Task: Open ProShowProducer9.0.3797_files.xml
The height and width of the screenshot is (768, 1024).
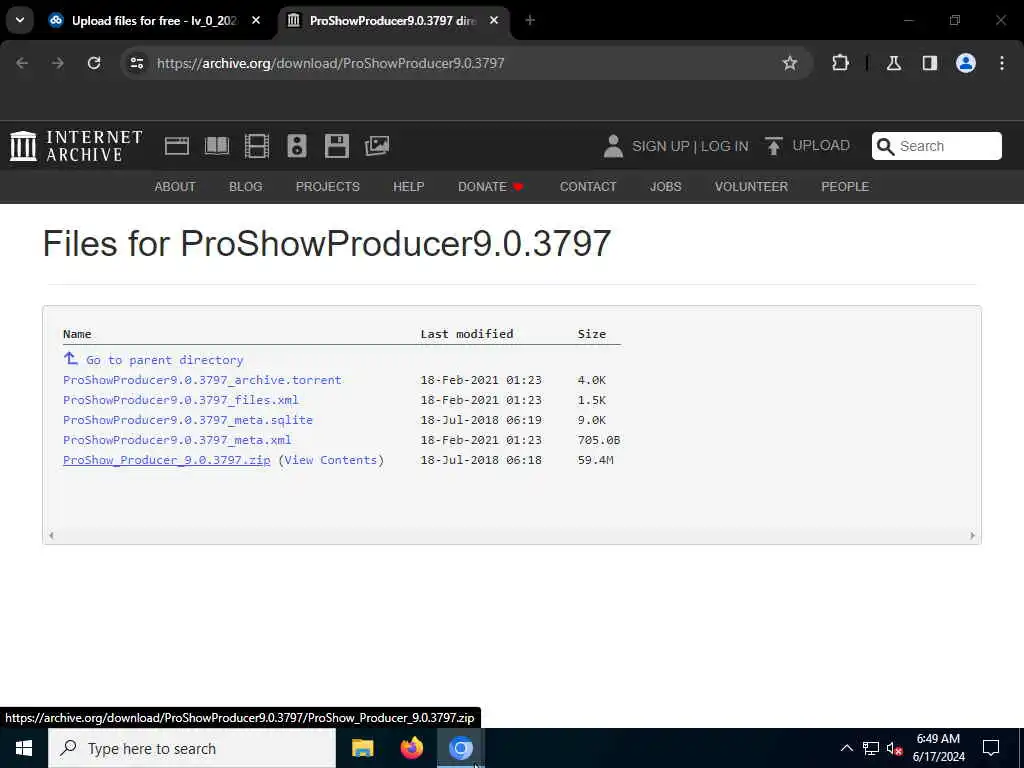Action: (180, 400)
